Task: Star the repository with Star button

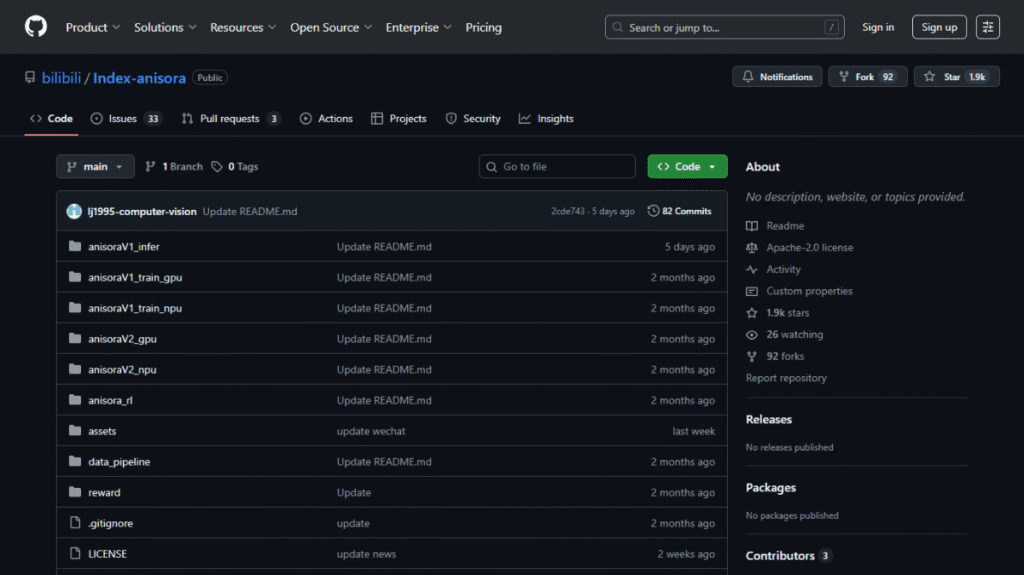Action: point(956,76)
